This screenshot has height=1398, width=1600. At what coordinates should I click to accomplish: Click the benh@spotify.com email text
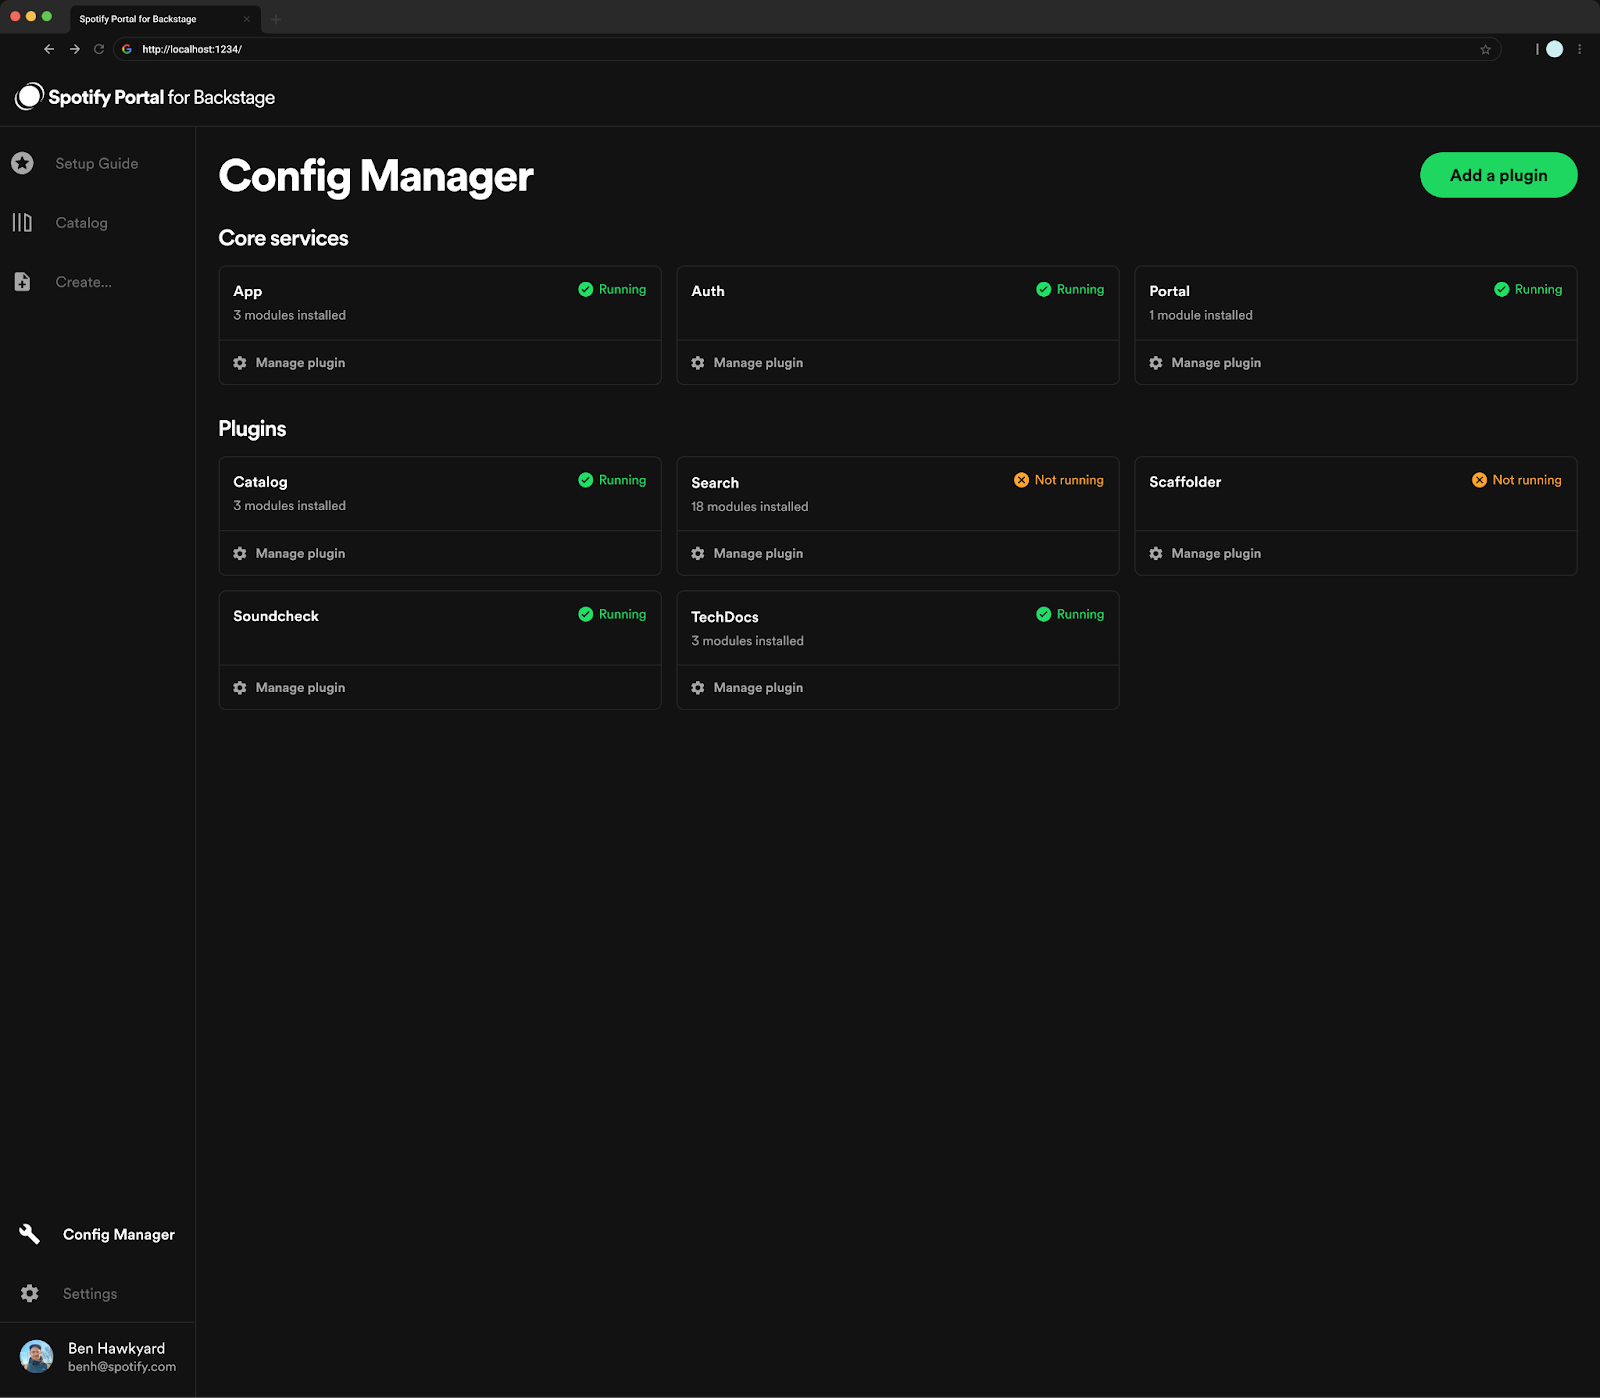122,1367
